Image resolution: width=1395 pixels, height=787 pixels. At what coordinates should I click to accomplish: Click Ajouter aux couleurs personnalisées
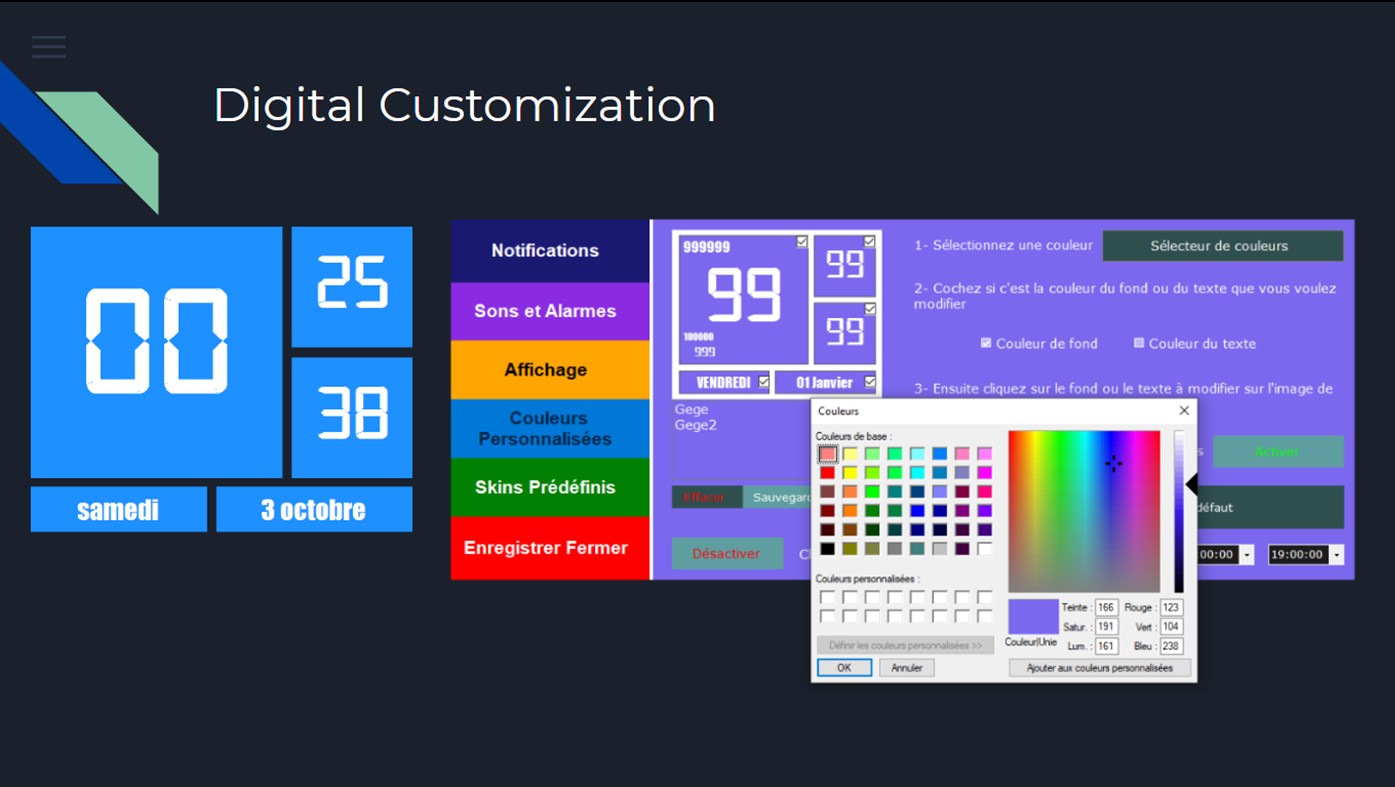(x=1100, y=667)
